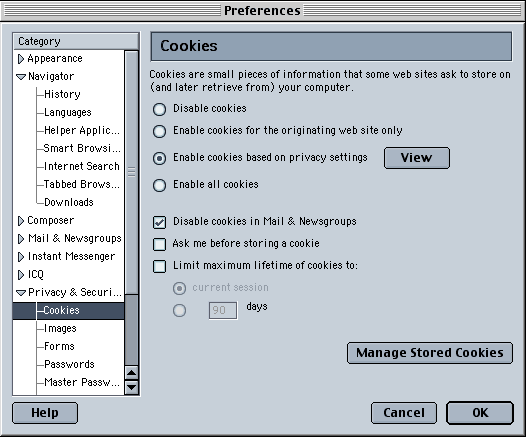Enable Ask me before storing a cookie
This screenshot has width=526, height=437.
[159, 244]
